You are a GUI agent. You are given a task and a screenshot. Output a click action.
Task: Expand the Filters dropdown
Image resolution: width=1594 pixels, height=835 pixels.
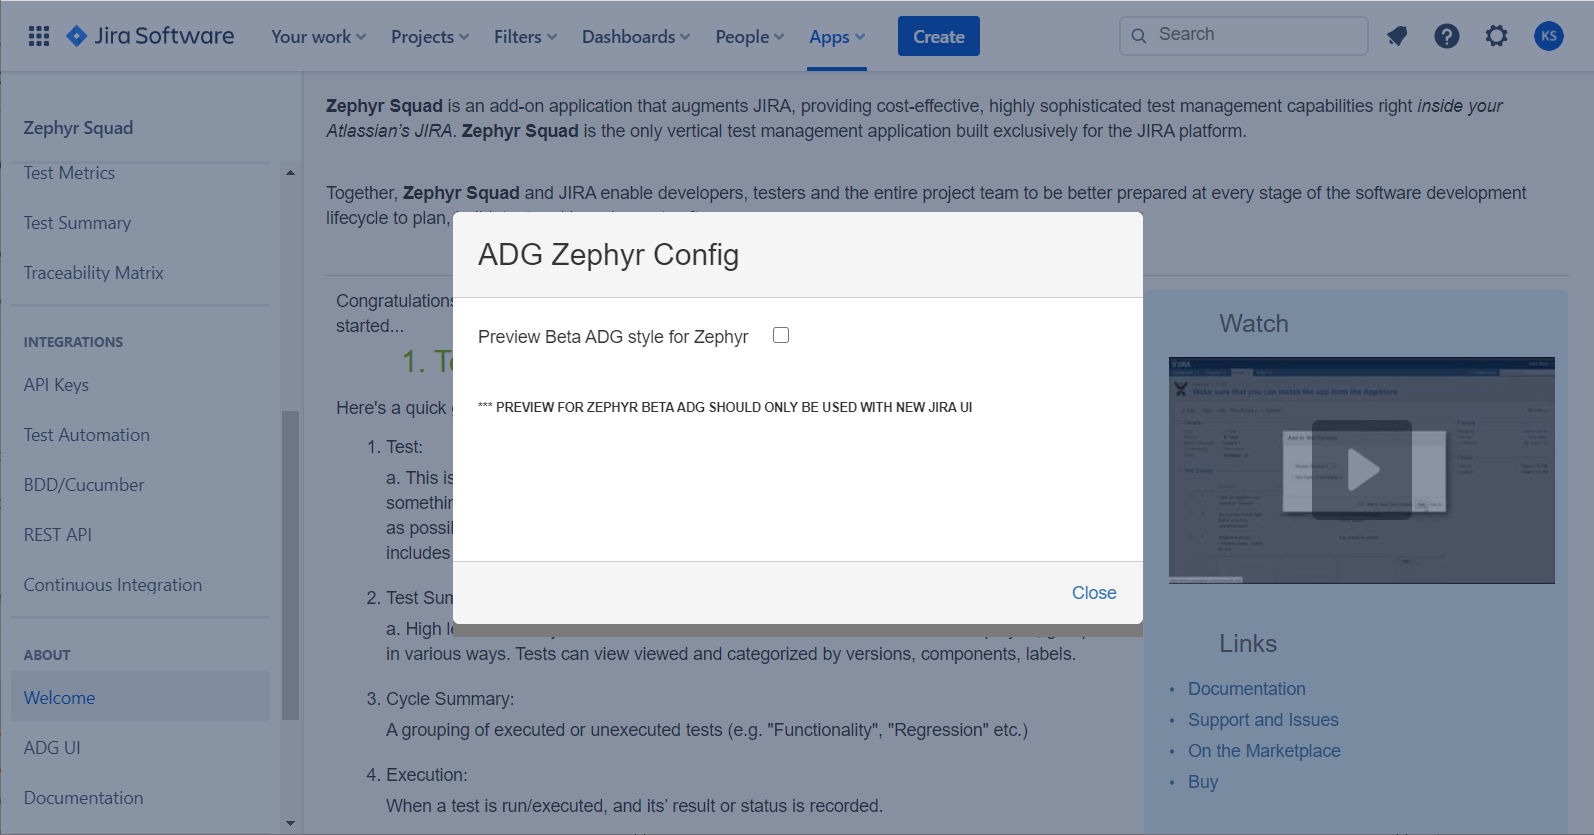pyautogui.click(x=525, y=36)
